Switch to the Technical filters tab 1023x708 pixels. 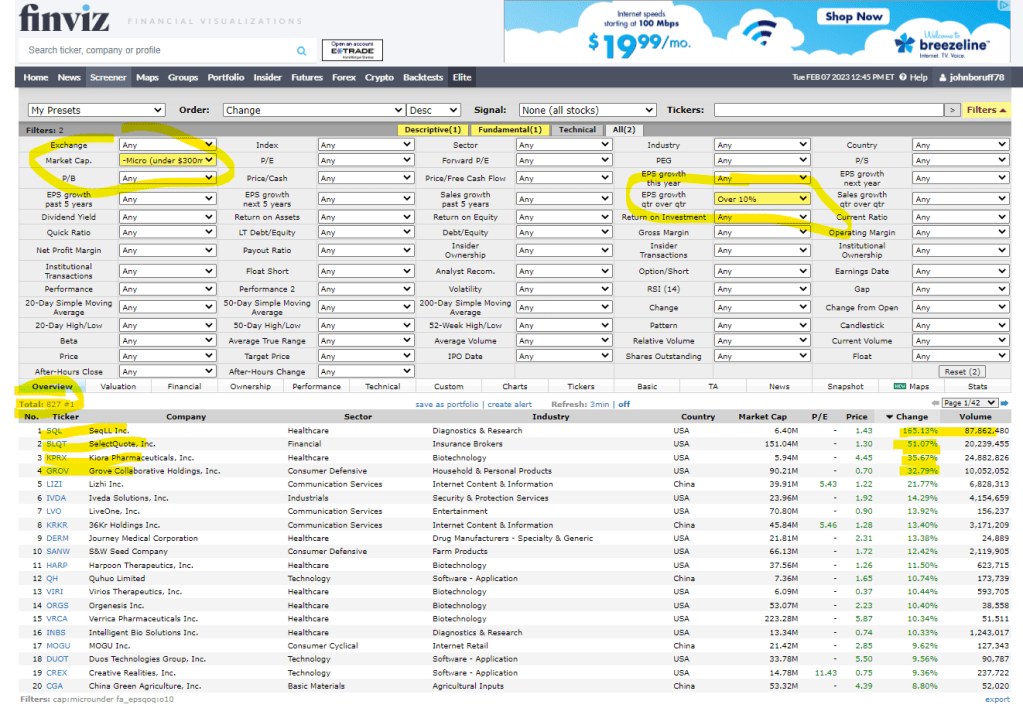click(577, 129)
